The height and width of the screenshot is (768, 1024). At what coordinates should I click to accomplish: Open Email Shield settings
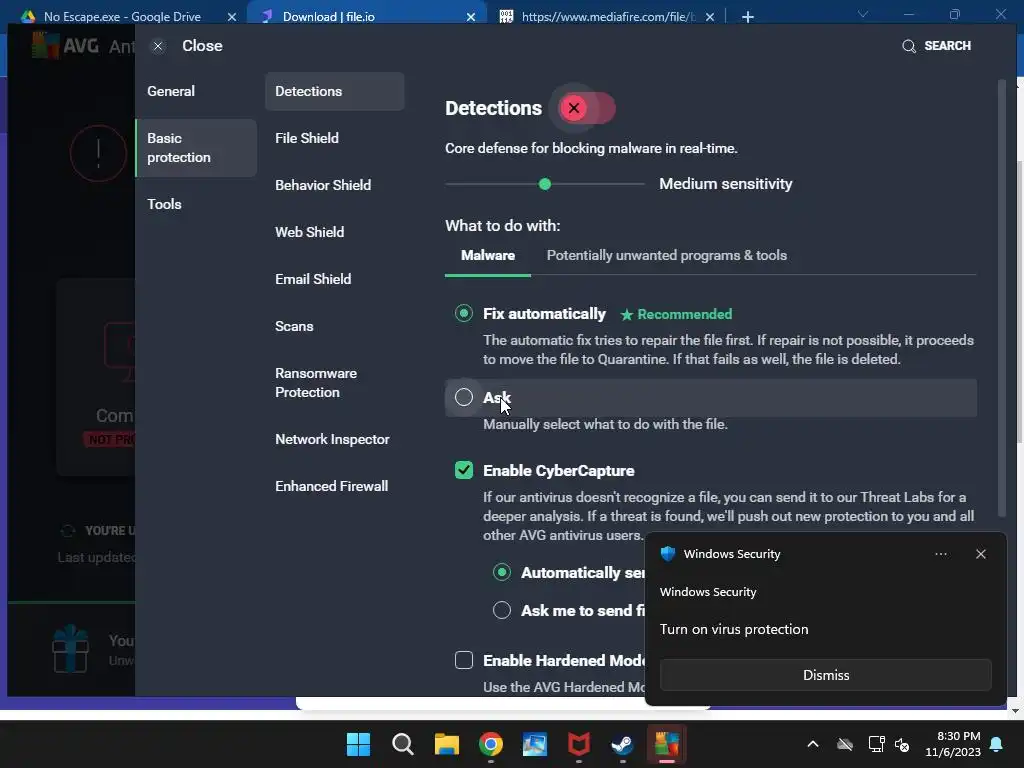[x=313, y=280]
